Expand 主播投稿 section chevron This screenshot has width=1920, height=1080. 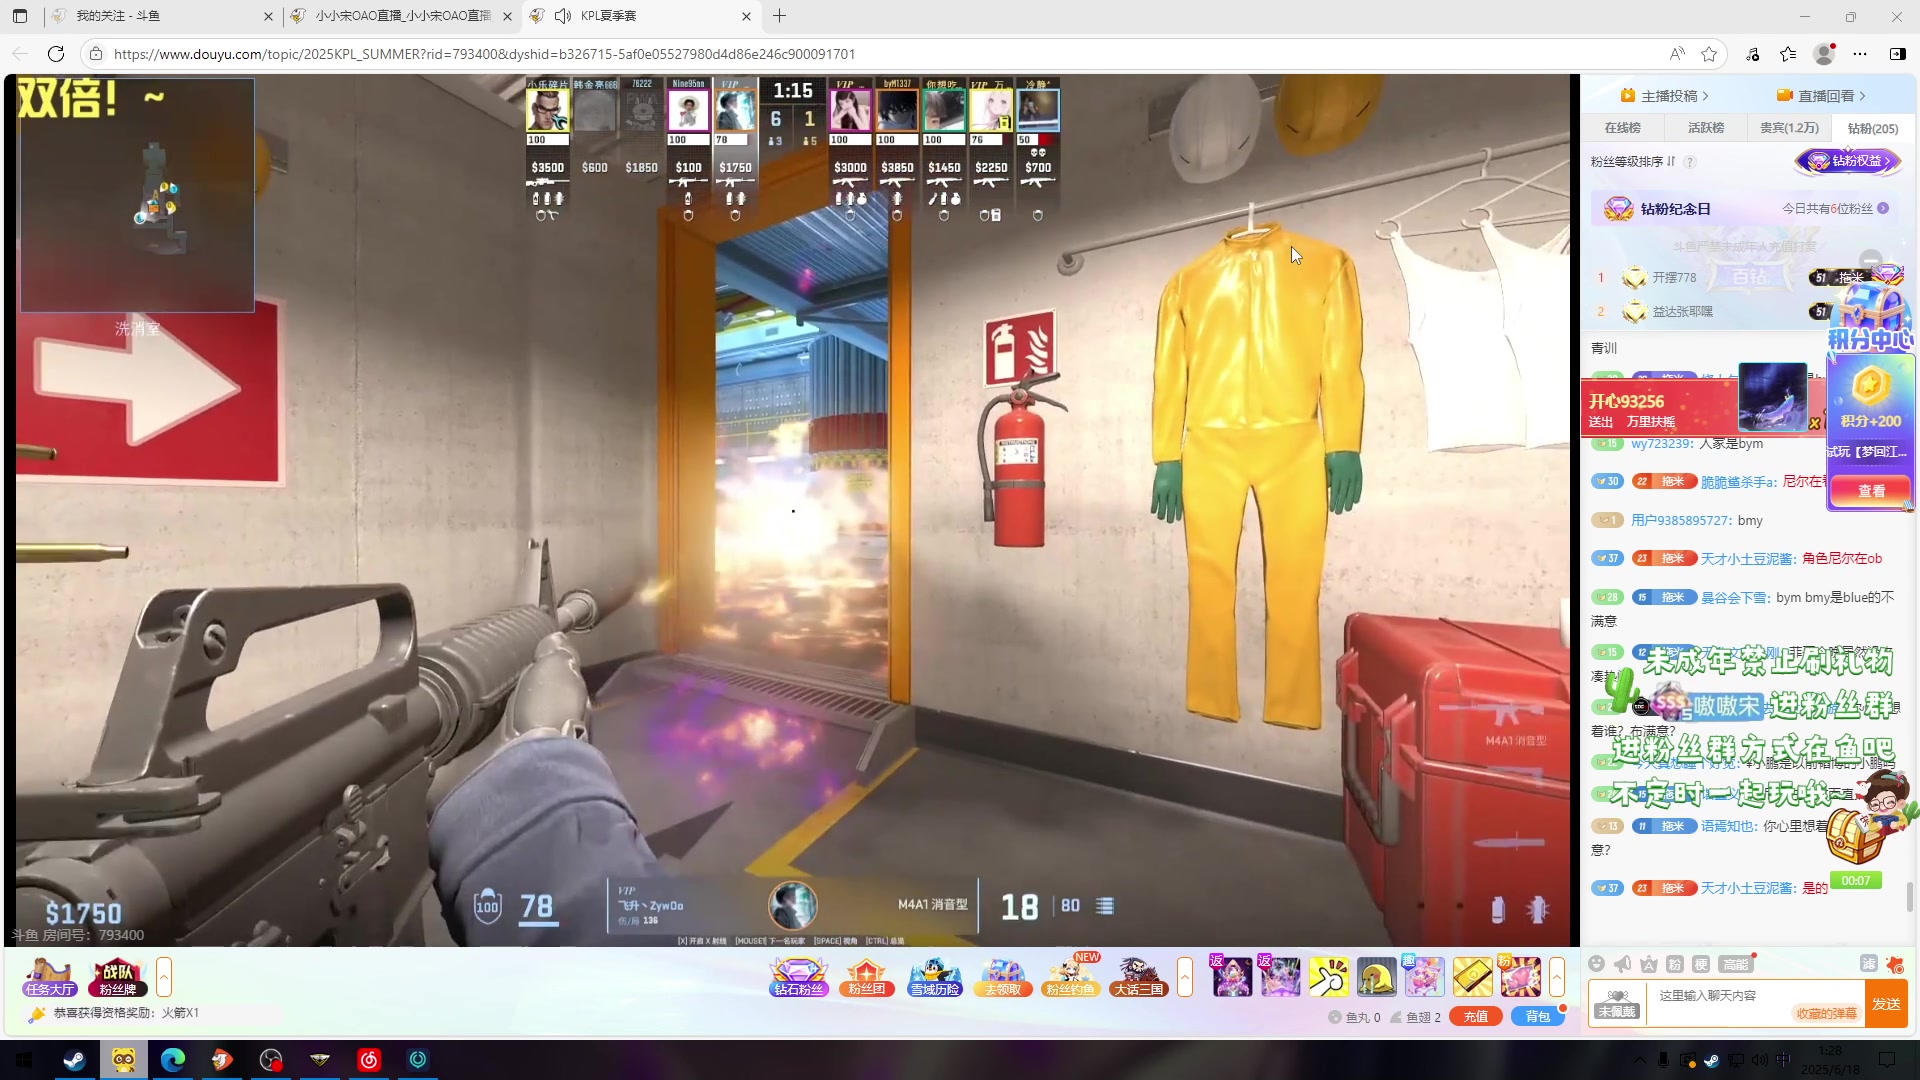click(x=1706, y=96)
